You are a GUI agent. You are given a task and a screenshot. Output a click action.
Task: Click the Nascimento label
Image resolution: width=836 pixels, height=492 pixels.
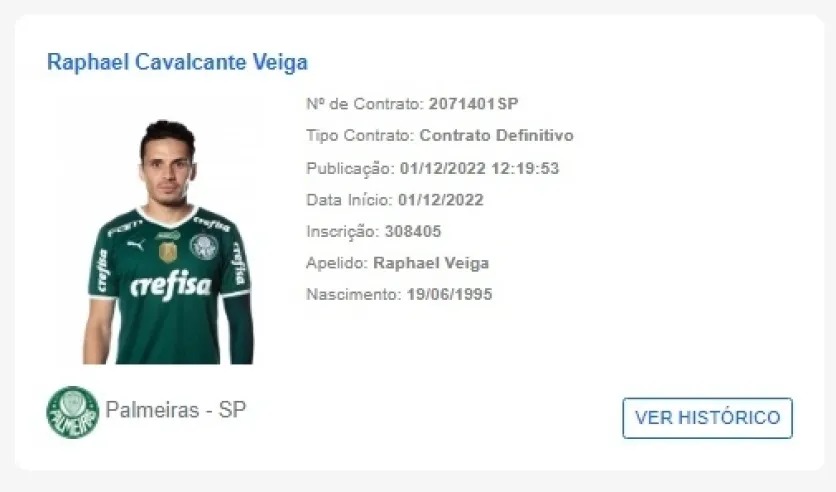(x=354, y=294)
